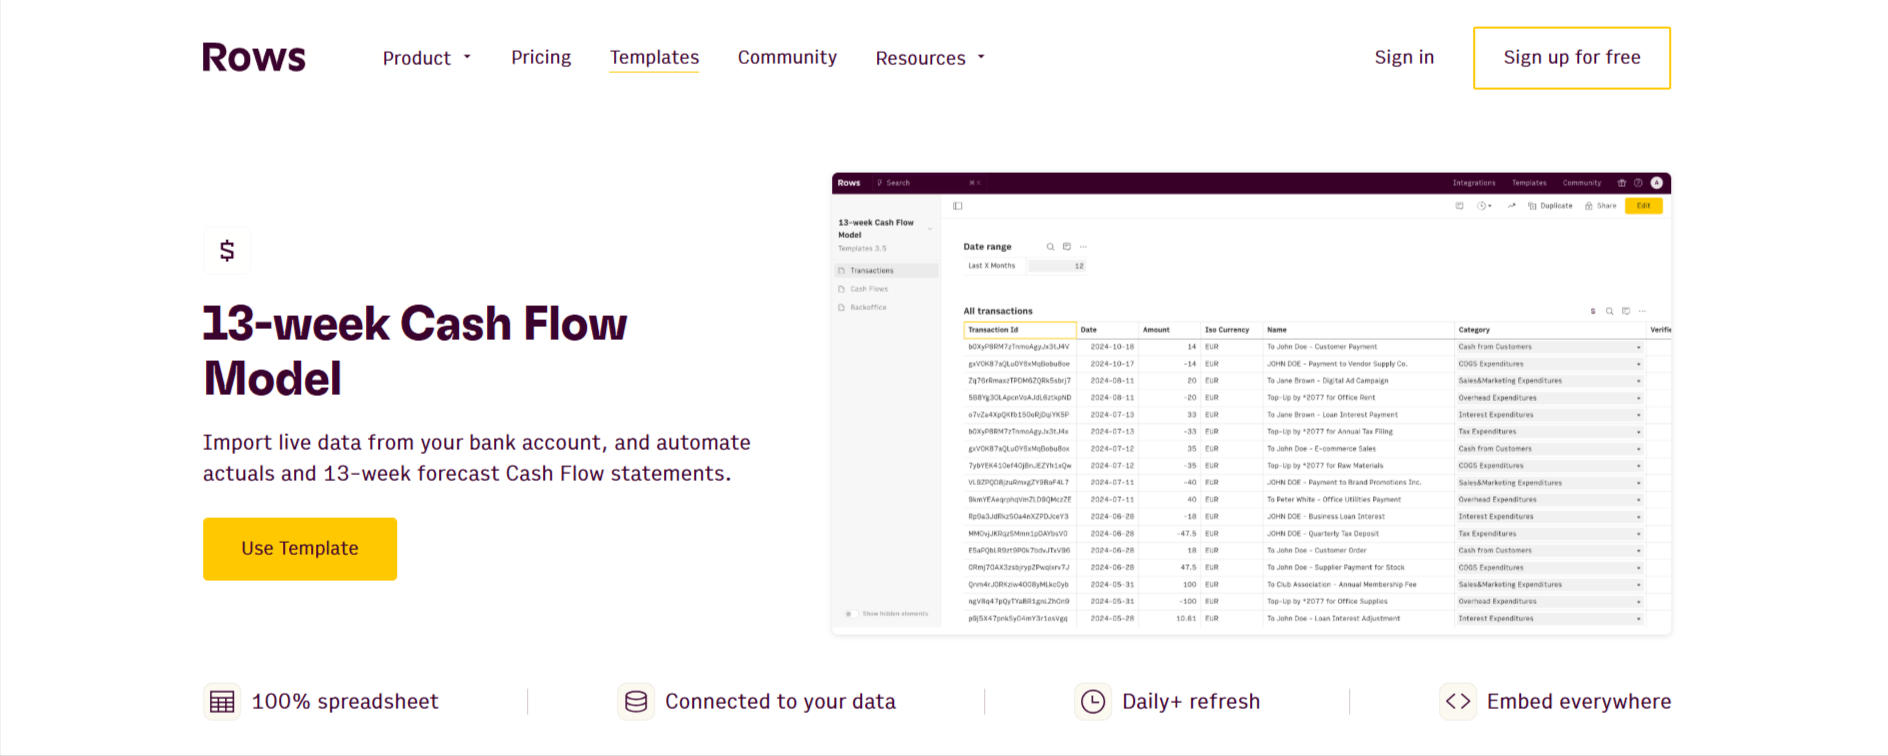
Task: Click the Name column header
Action: coord(1358,330)
